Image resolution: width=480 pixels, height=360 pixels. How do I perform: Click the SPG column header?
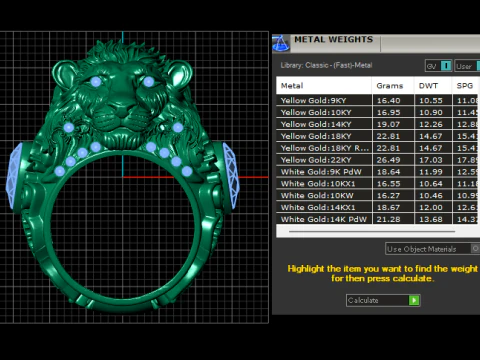coord(466,86)
